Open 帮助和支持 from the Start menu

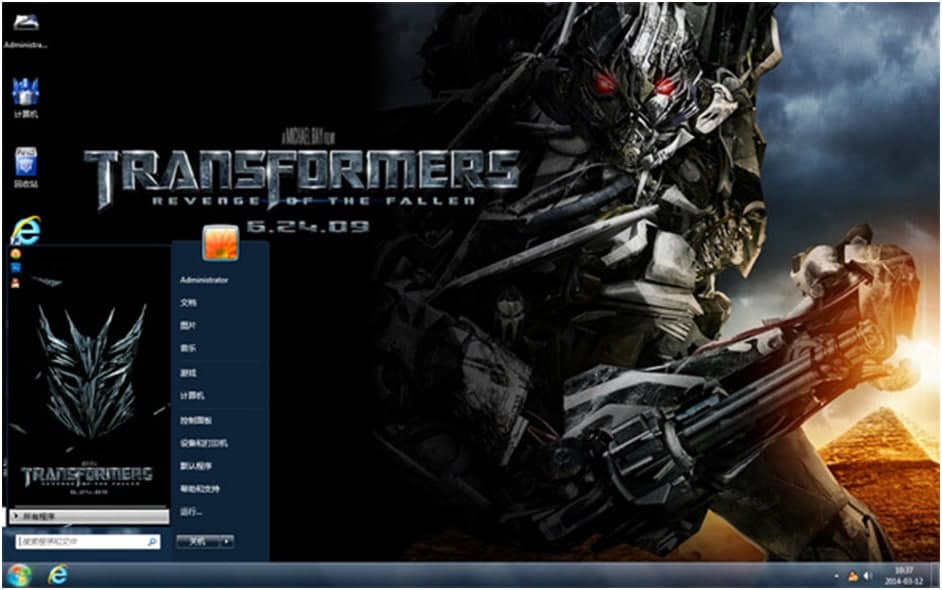(200, 489)
